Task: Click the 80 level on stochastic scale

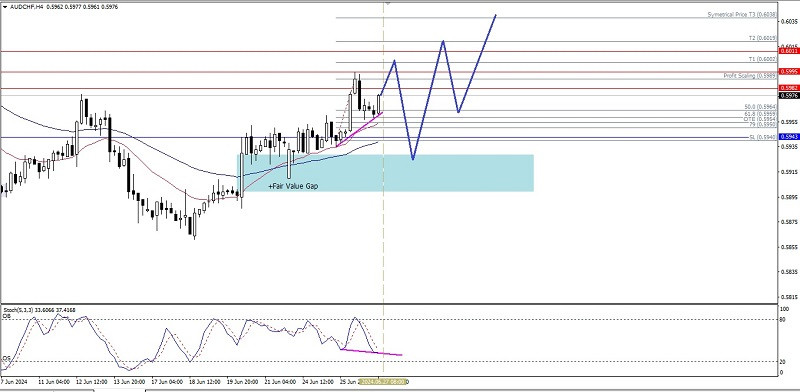Action: coord(784,320)
